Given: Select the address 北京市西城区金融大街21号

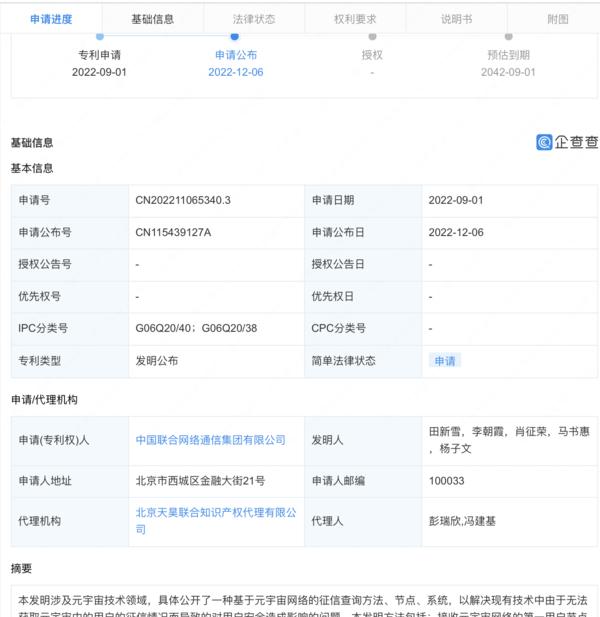Looking at the screenshot, I should [200, 480].
